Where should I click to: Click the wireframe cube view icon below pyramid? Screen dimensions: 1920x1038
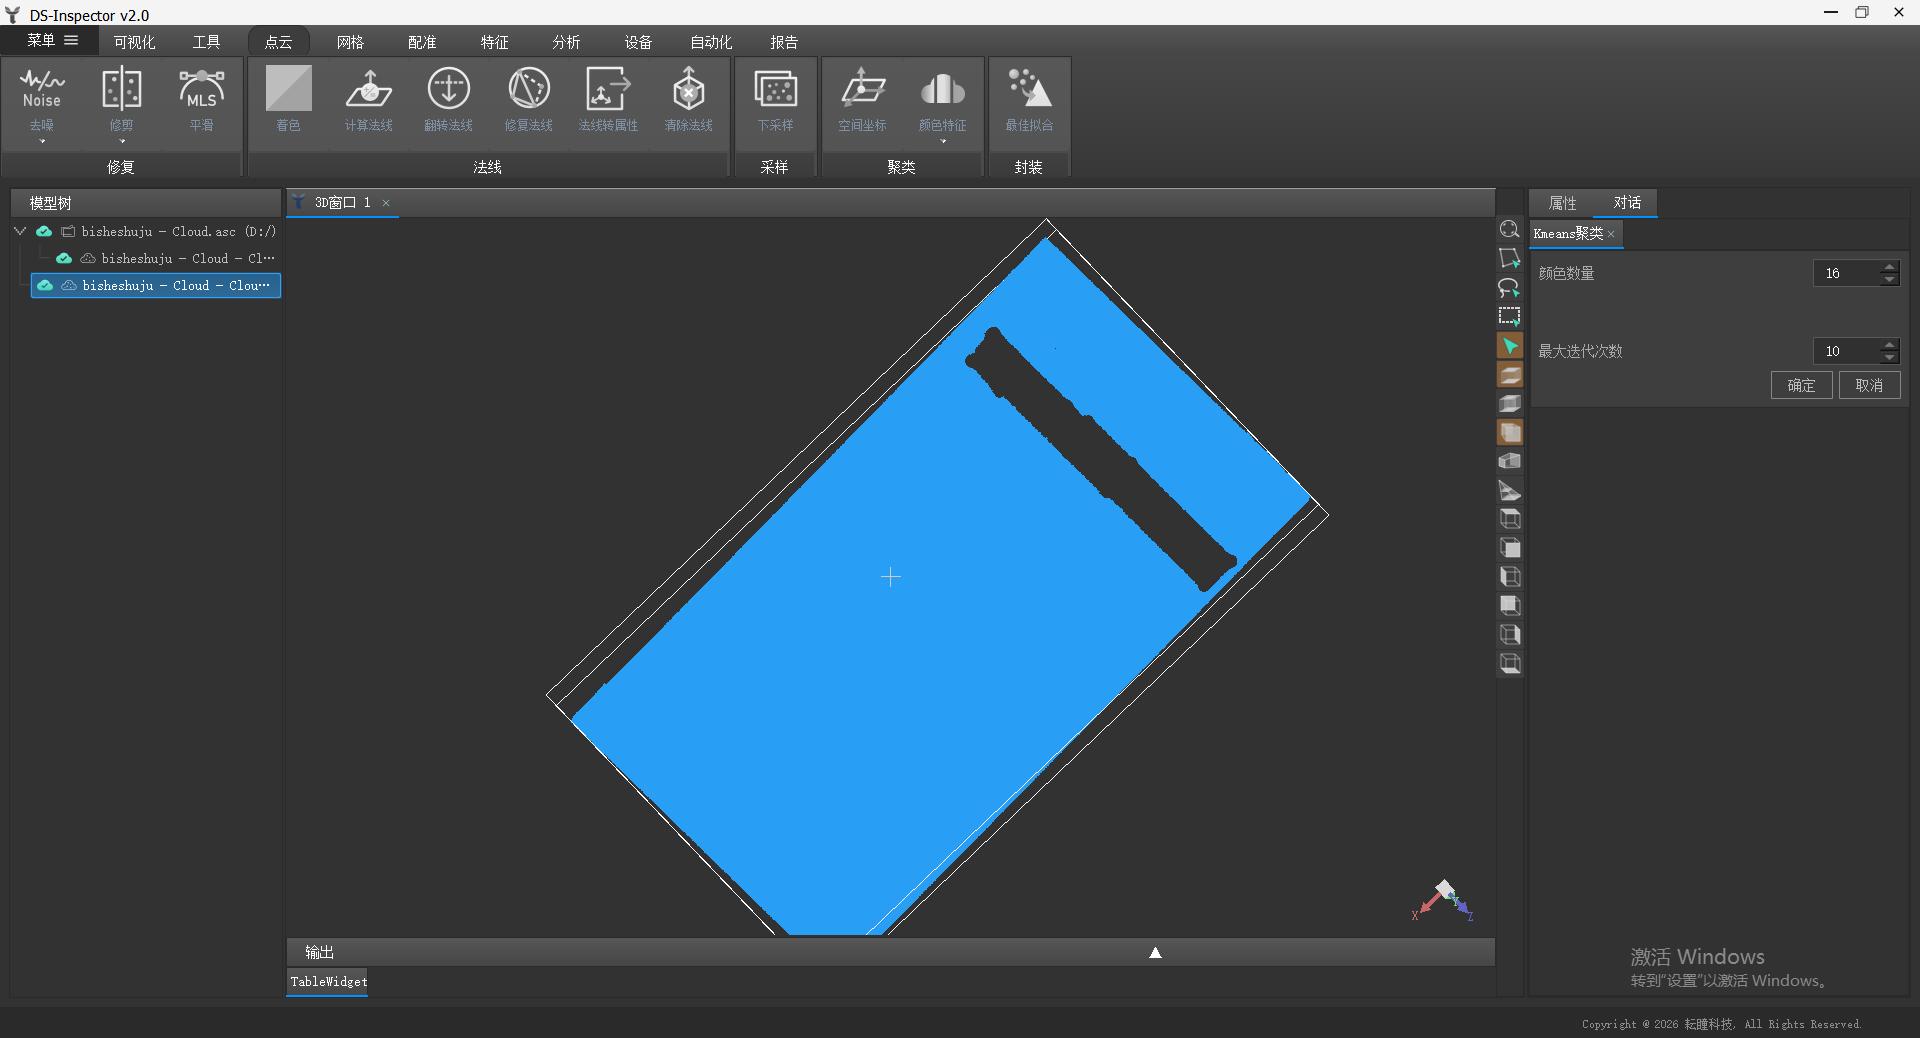point(1510,519)
